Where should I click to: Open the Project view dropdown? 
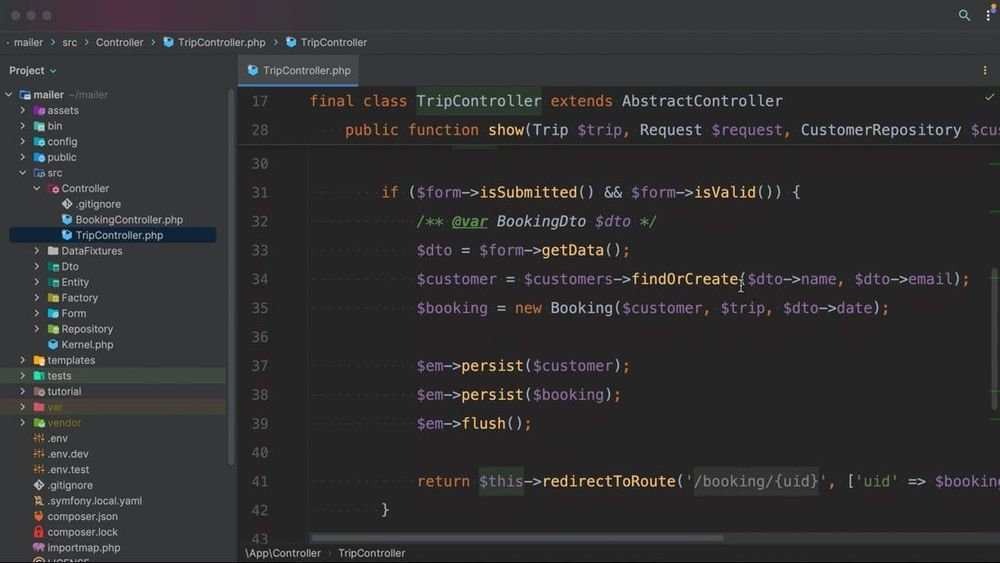(x=33, y=70)
